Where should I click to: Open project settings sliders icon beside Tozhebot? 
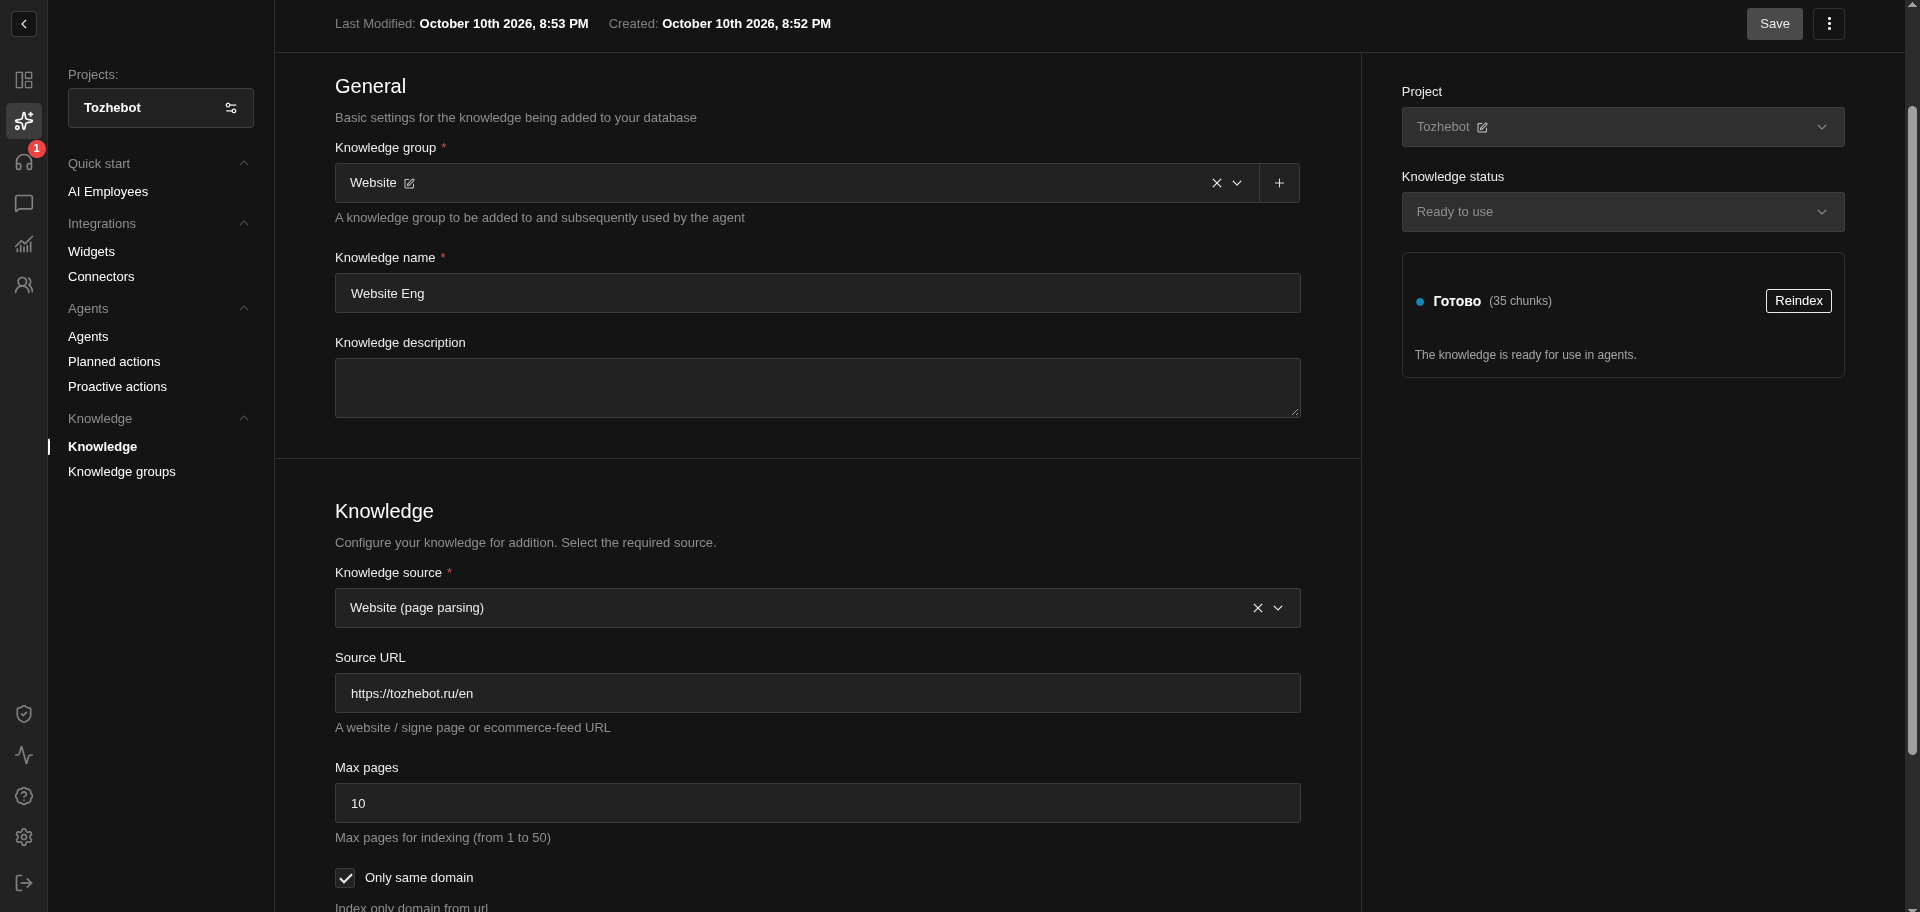231,108
